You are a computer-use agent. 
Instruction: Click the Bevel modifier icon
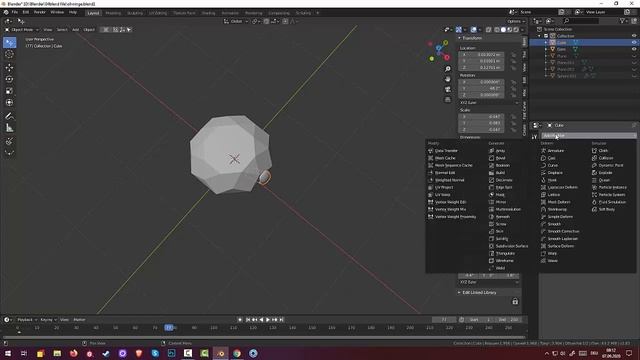pos(491,158)
